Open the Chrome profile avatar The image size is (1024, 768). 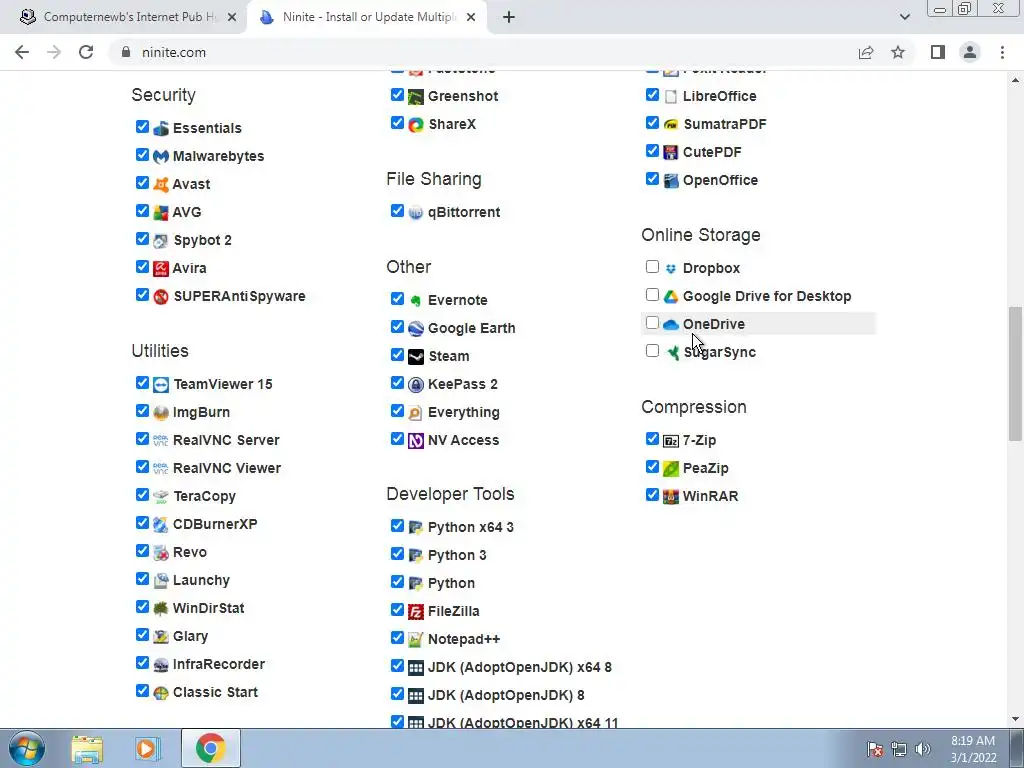pos(970,52)
